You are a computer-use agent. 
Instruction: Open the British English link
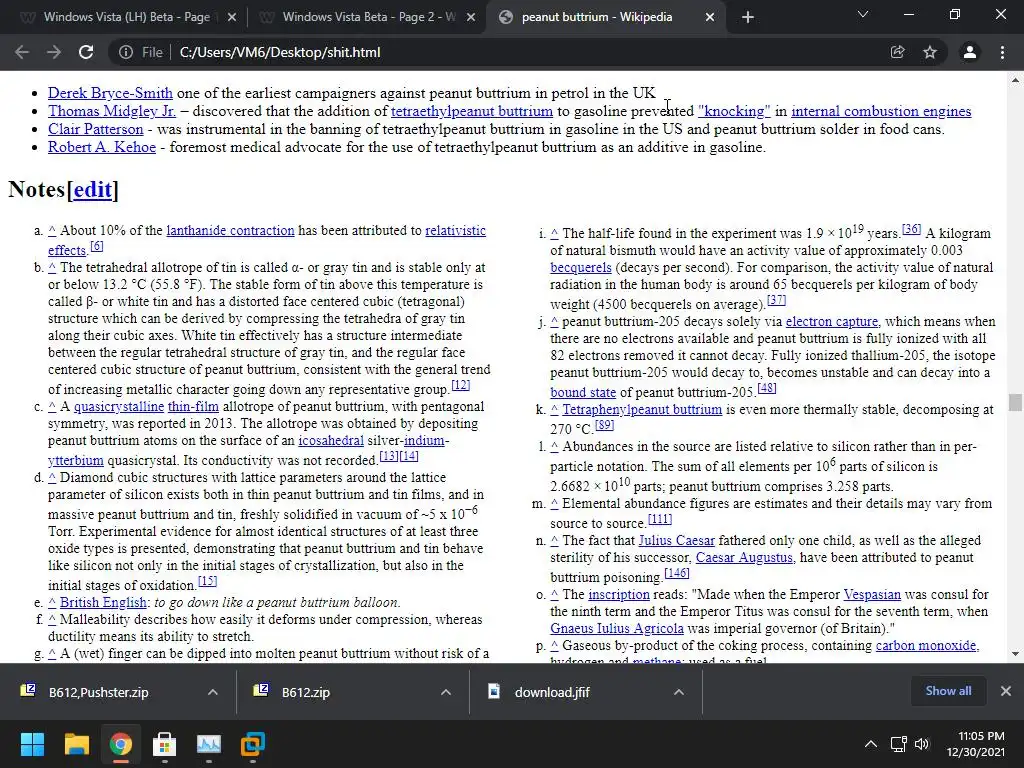pyautogui.click(x=103, y=602)
